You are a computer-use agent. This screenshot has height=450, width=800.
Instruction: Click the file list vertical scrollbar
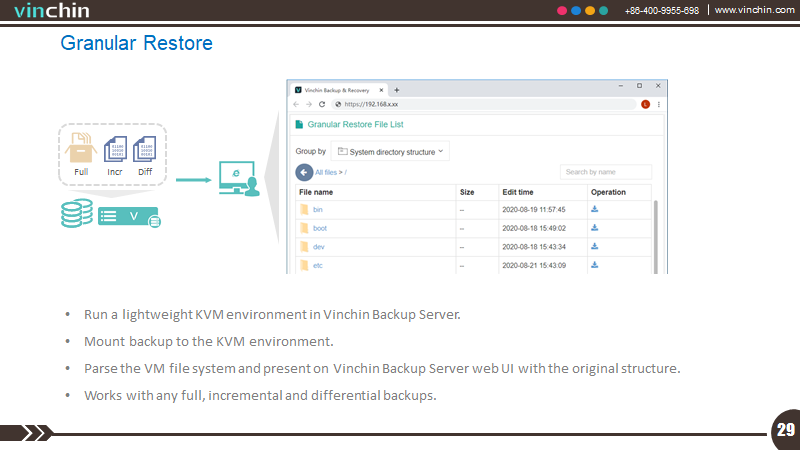click(656, 237)
